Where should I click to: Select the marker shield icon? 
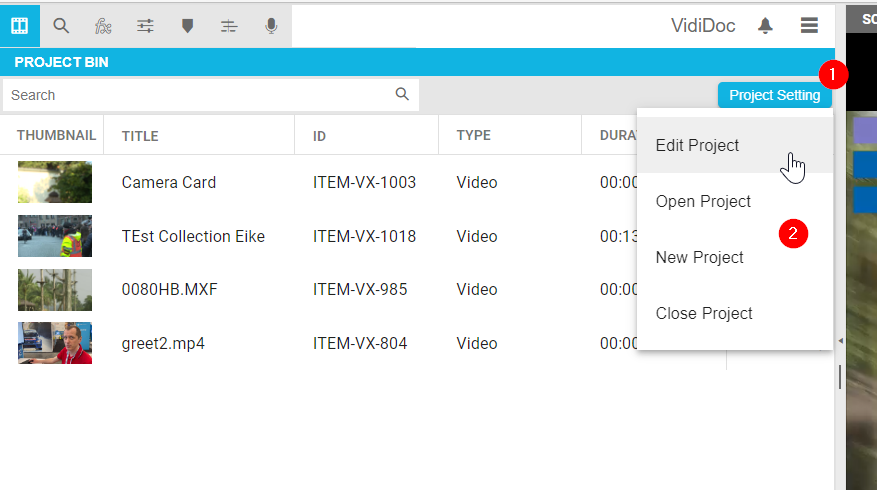pyautogui.click(x=187, y=26)
